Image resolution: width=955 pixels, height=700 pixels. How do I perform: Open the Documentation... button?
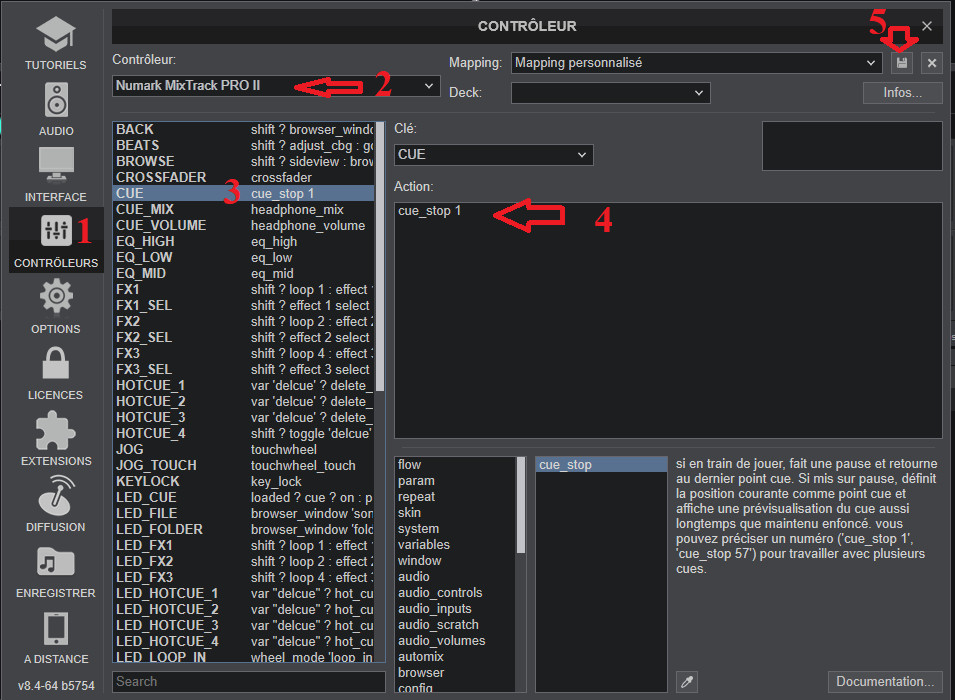(885, 681)
